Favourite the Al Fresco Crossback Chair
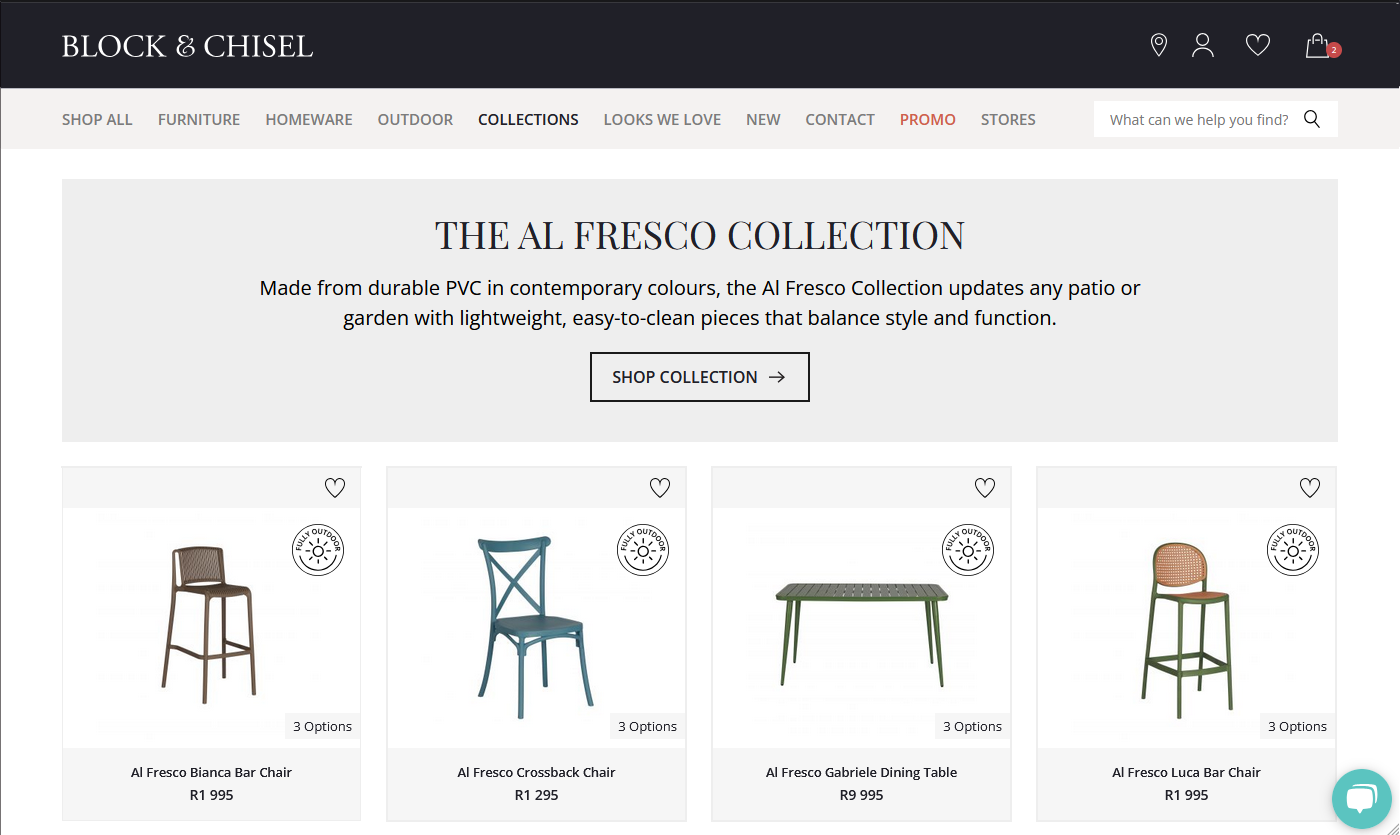1400x835 pixels. click(x=660, y=488)
